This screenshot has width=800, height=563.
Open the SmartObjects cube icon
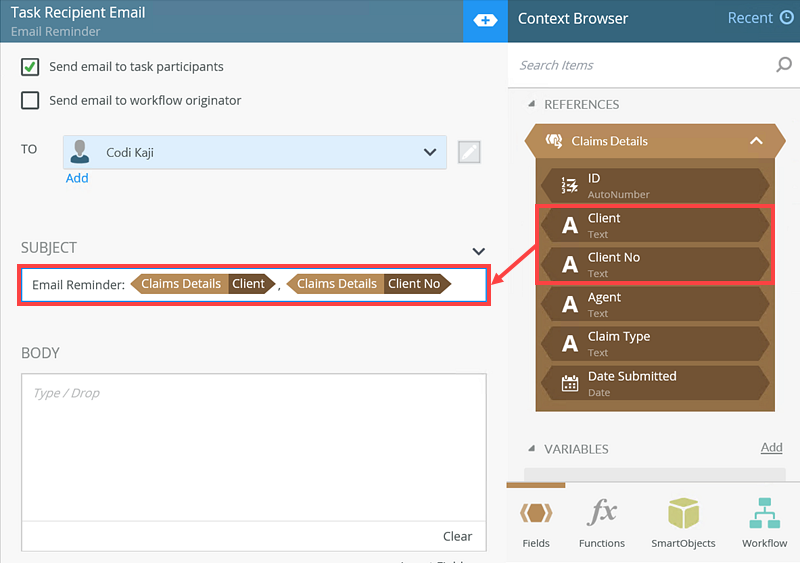[683, 513]
